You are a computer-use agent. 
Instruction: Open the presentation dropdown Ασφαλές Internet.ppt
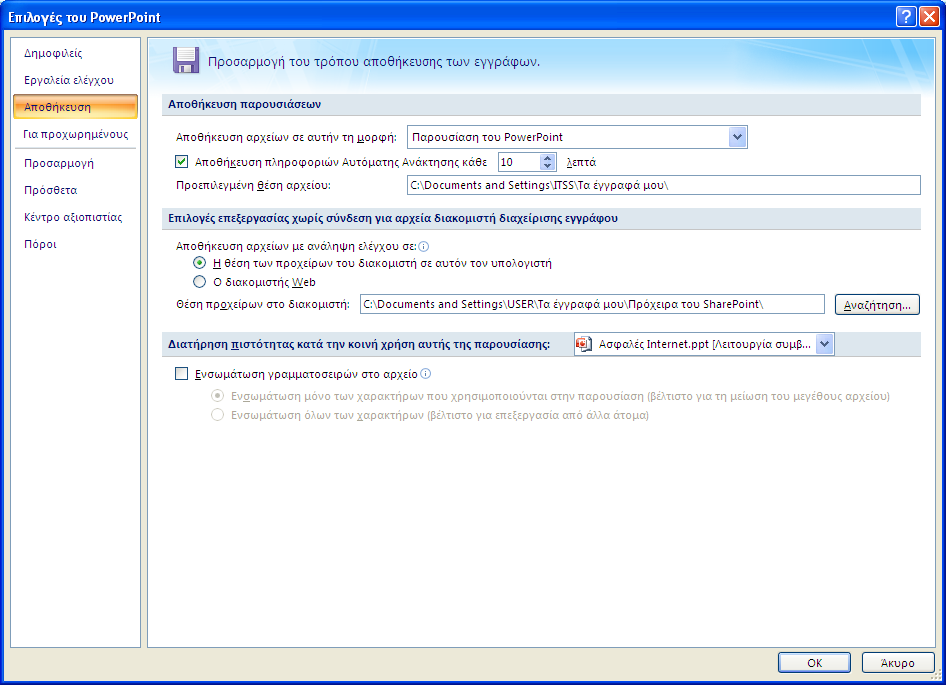click(x=704, y=344)
